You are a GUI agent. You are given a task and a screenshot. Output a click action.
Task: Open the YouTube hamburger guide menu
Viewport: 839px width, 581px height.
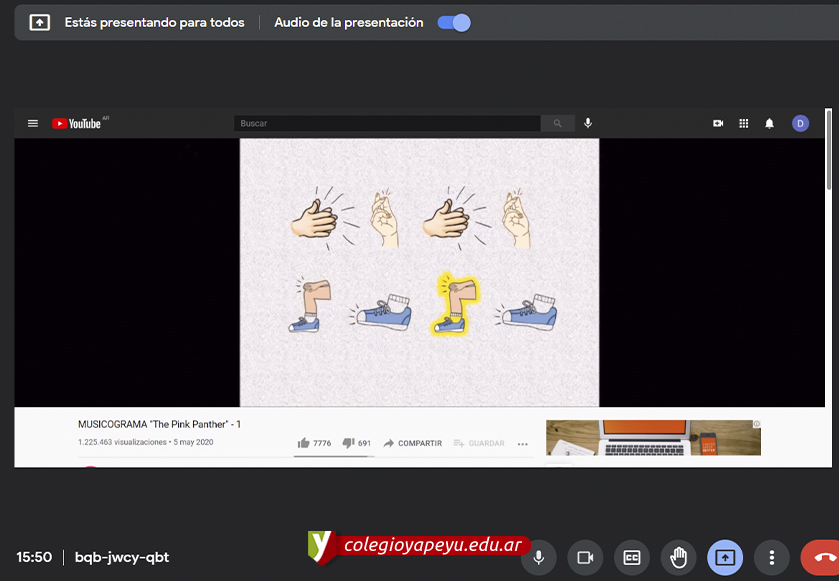[x=33, y=123]
